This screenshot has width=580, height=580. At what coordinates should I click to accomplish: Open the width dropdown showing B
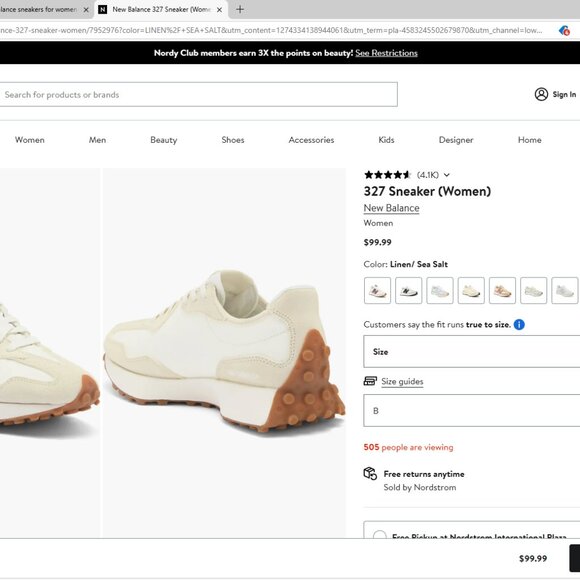tap(472, 411)
